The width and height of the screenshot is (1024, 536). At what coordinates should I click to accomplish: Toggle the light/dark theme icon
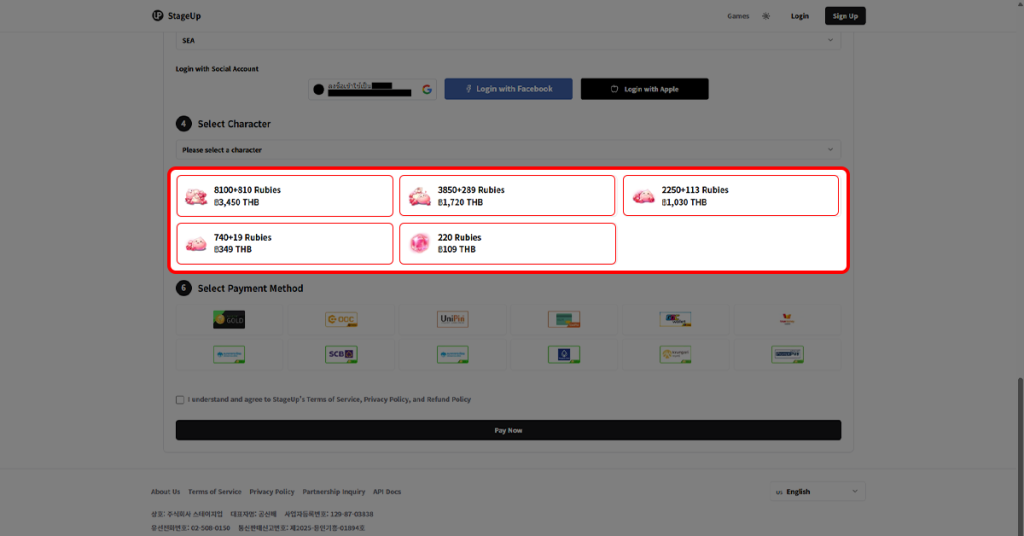coord(766,16)
